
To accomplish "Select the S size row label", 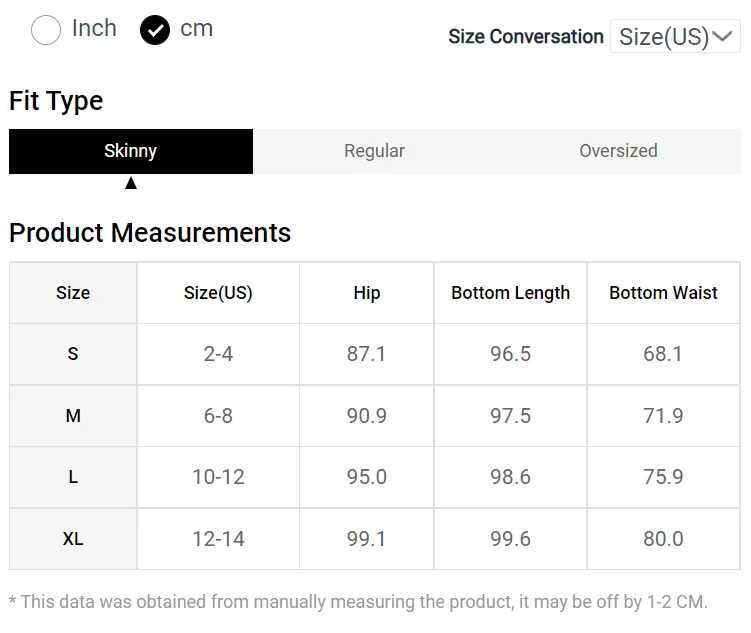I will [73, 354].
